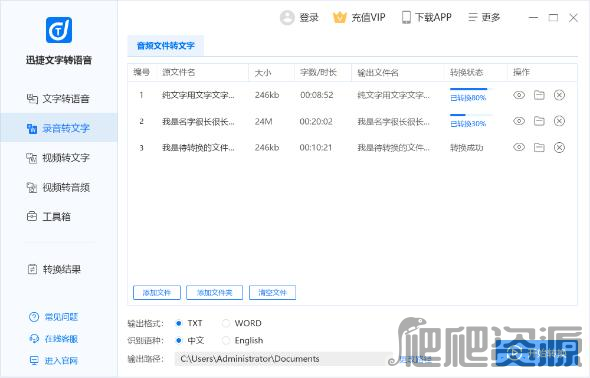The height and width of the screenshot is (378, 590).
Task: Preview file 1 with its eye icon
Action: click(x=519, y=95)
